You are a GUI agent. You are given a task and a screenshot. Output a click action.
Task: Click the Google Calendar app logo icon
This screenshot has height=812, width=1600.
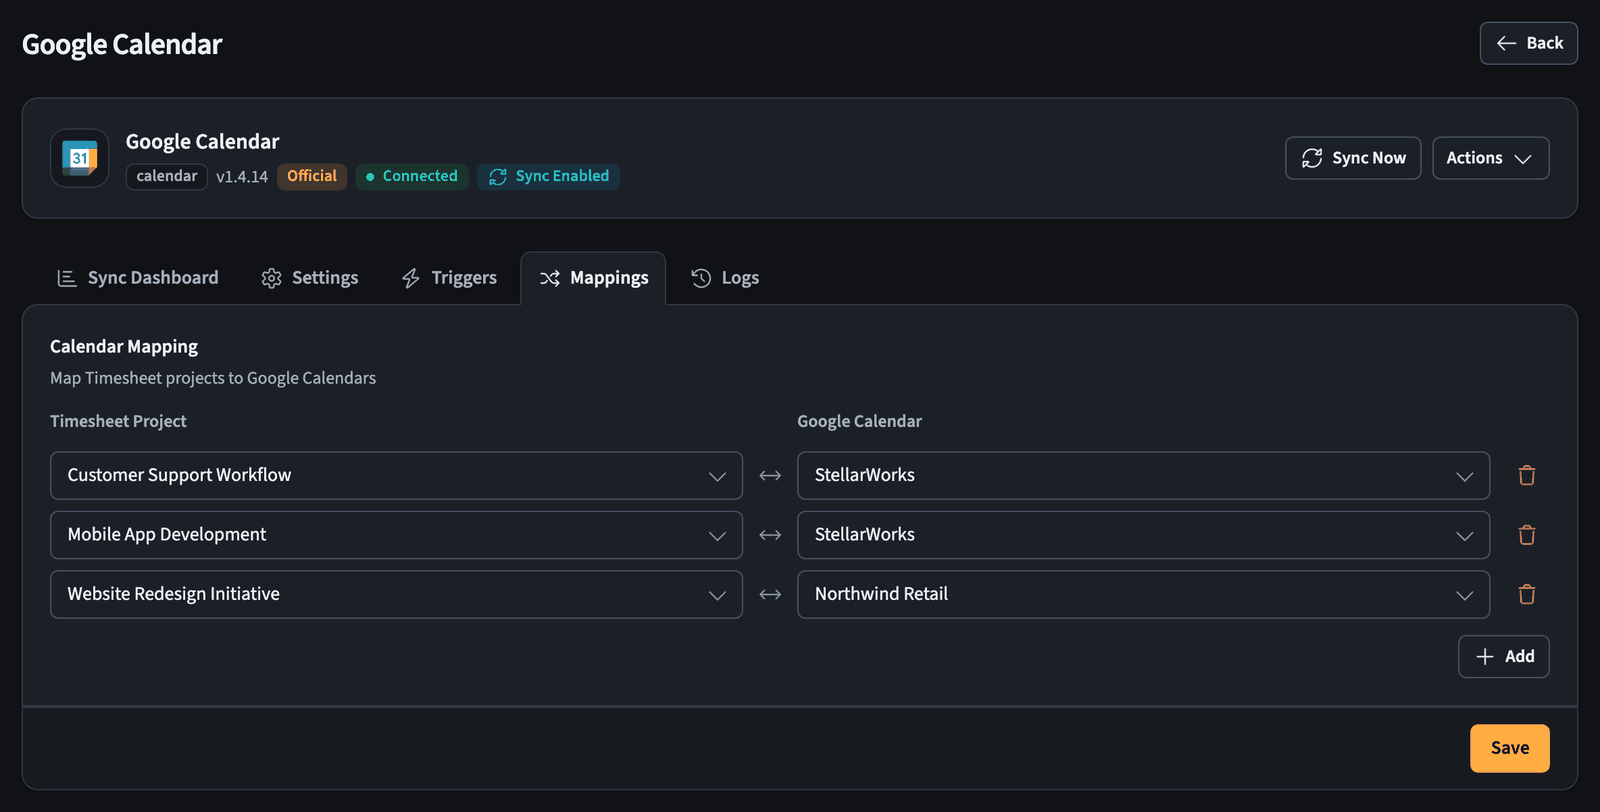(x=80, y=158)
